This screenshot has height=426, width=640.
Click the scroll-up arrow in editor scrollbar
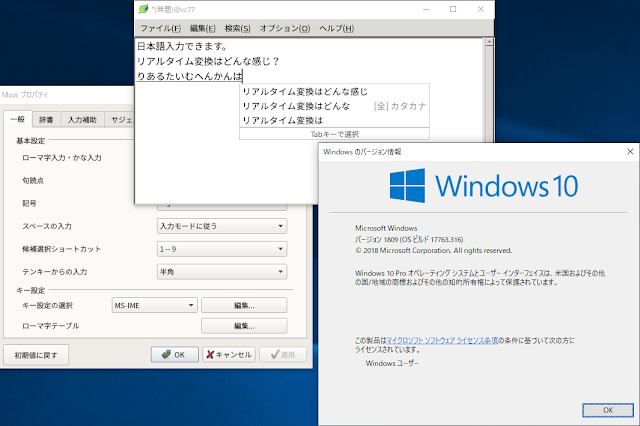pyautogui.click(x=489, y=42)
